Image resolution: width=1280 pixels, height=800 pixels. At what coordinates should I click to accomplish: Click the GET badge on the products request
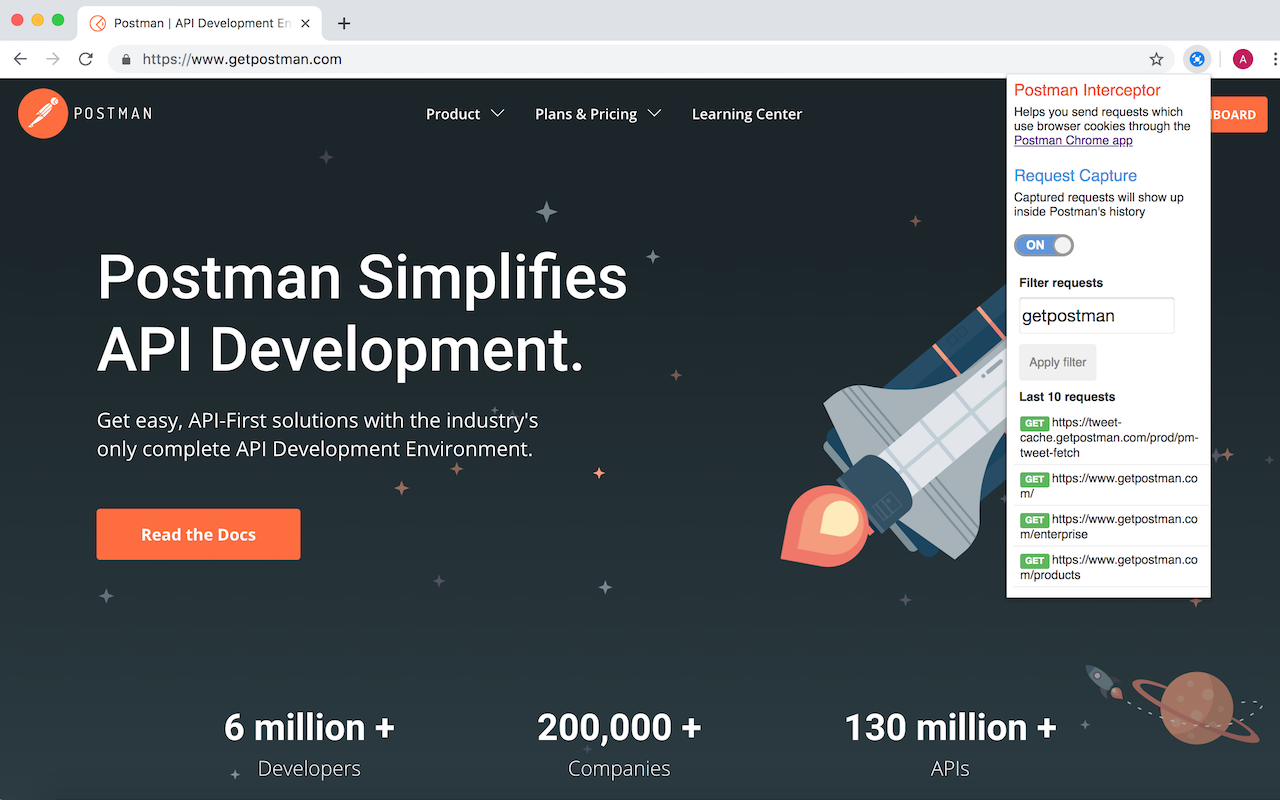coord(1034,561)
